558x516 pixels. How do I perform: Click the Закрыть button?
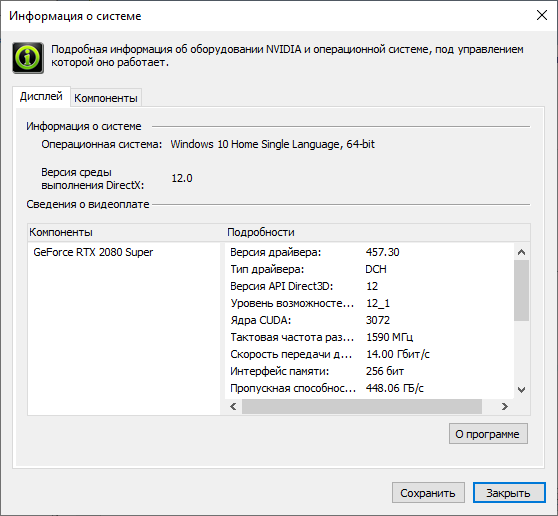click(509, 493)
